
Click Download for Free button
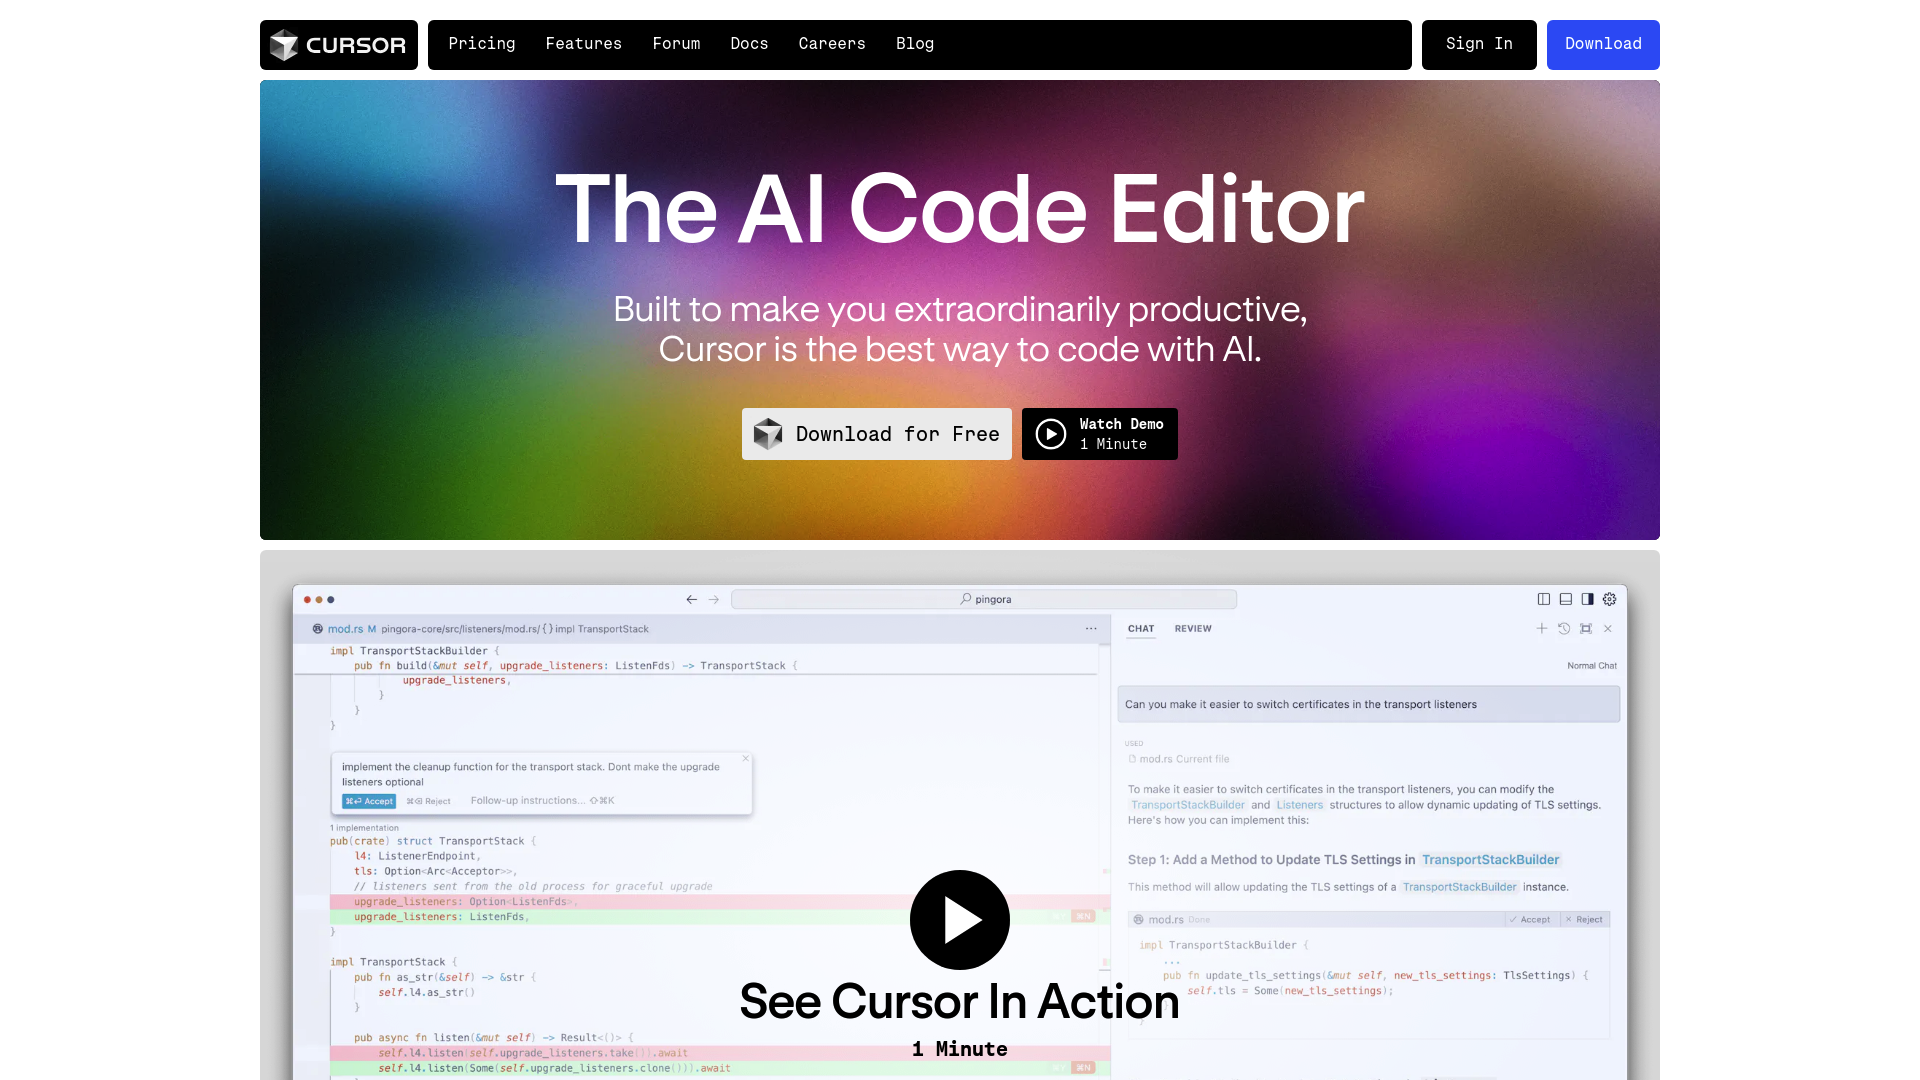877,434
